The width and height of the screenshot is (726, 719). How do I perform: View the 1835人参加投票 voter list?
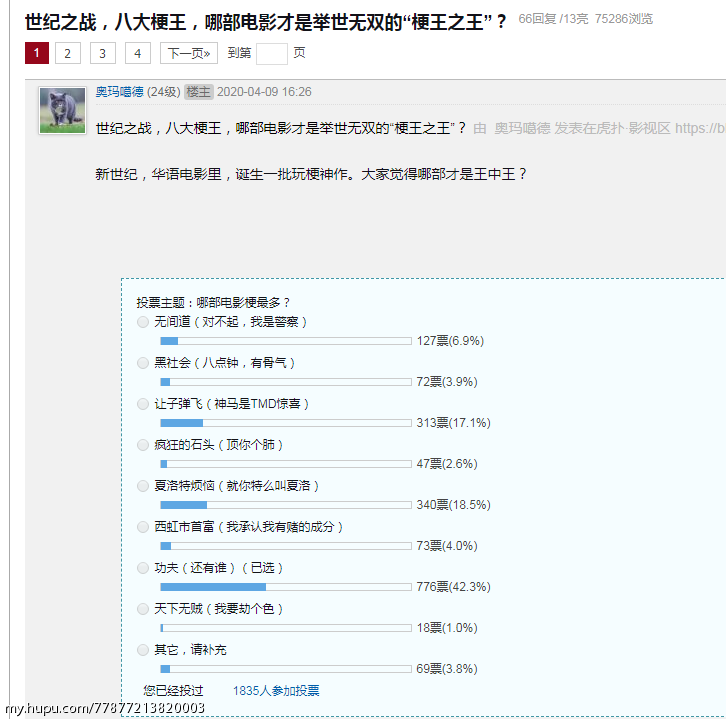[276, 691]
